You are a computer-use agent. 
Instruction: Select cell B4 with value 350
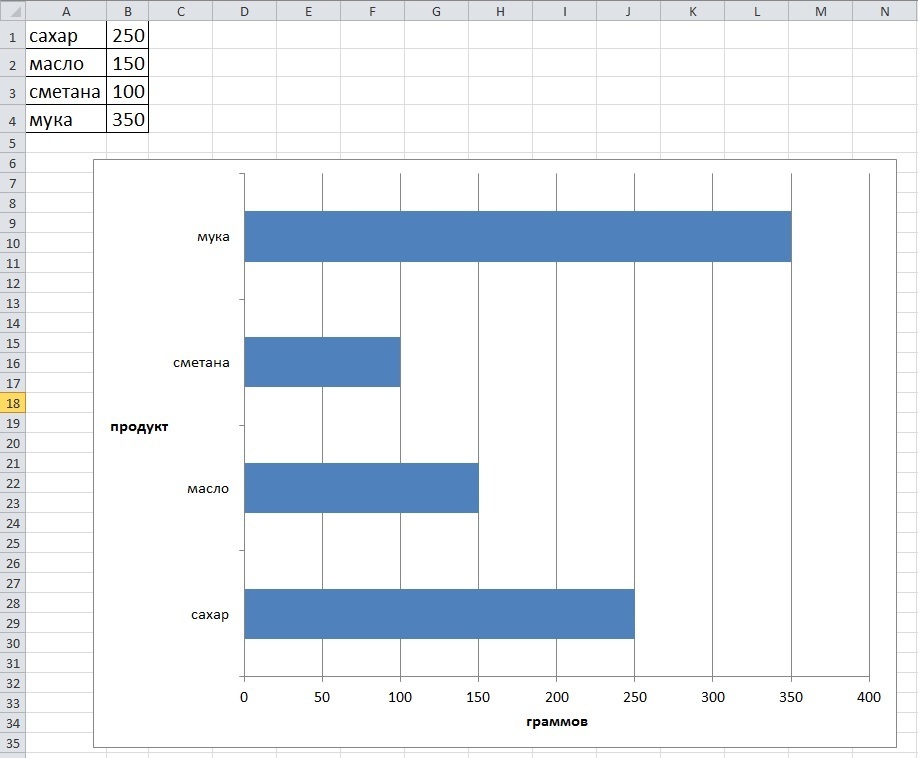tap(128, 119)
